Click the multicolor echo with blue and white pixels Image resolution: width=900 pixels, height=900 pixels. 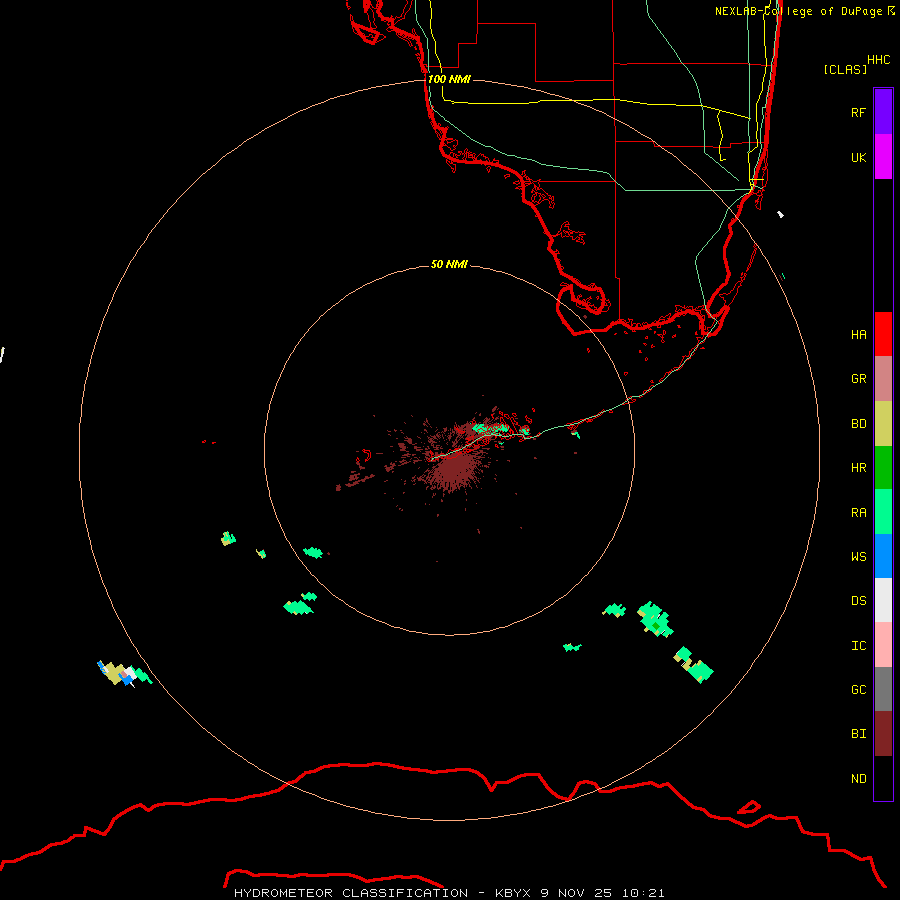[124, 673]
